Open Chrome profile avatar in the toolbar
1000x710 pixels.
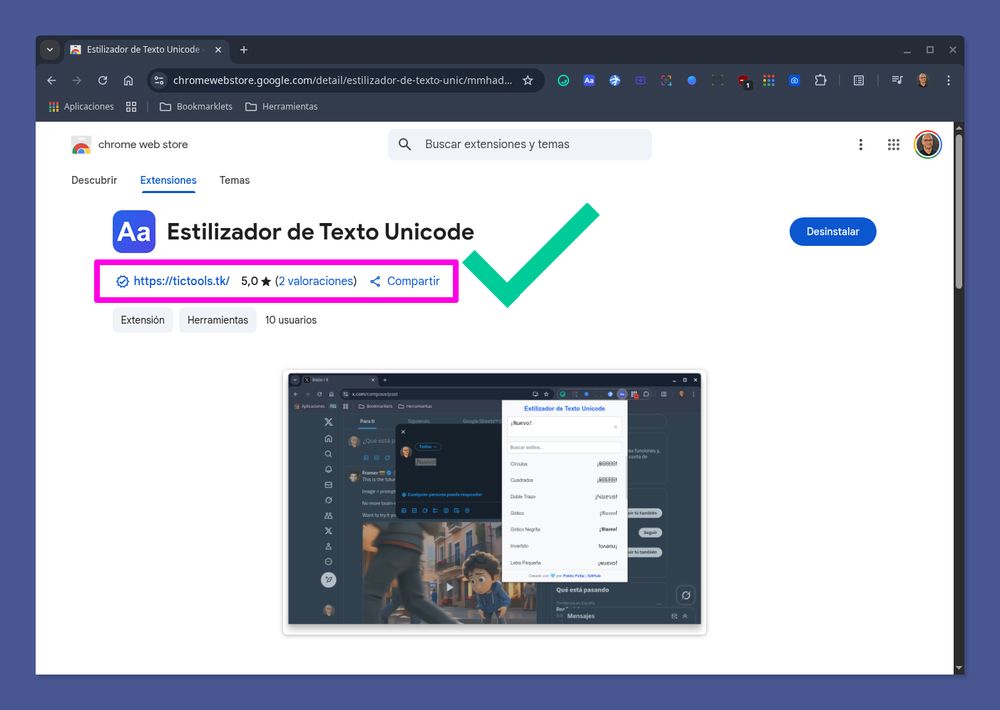click(x=923, y=80)
